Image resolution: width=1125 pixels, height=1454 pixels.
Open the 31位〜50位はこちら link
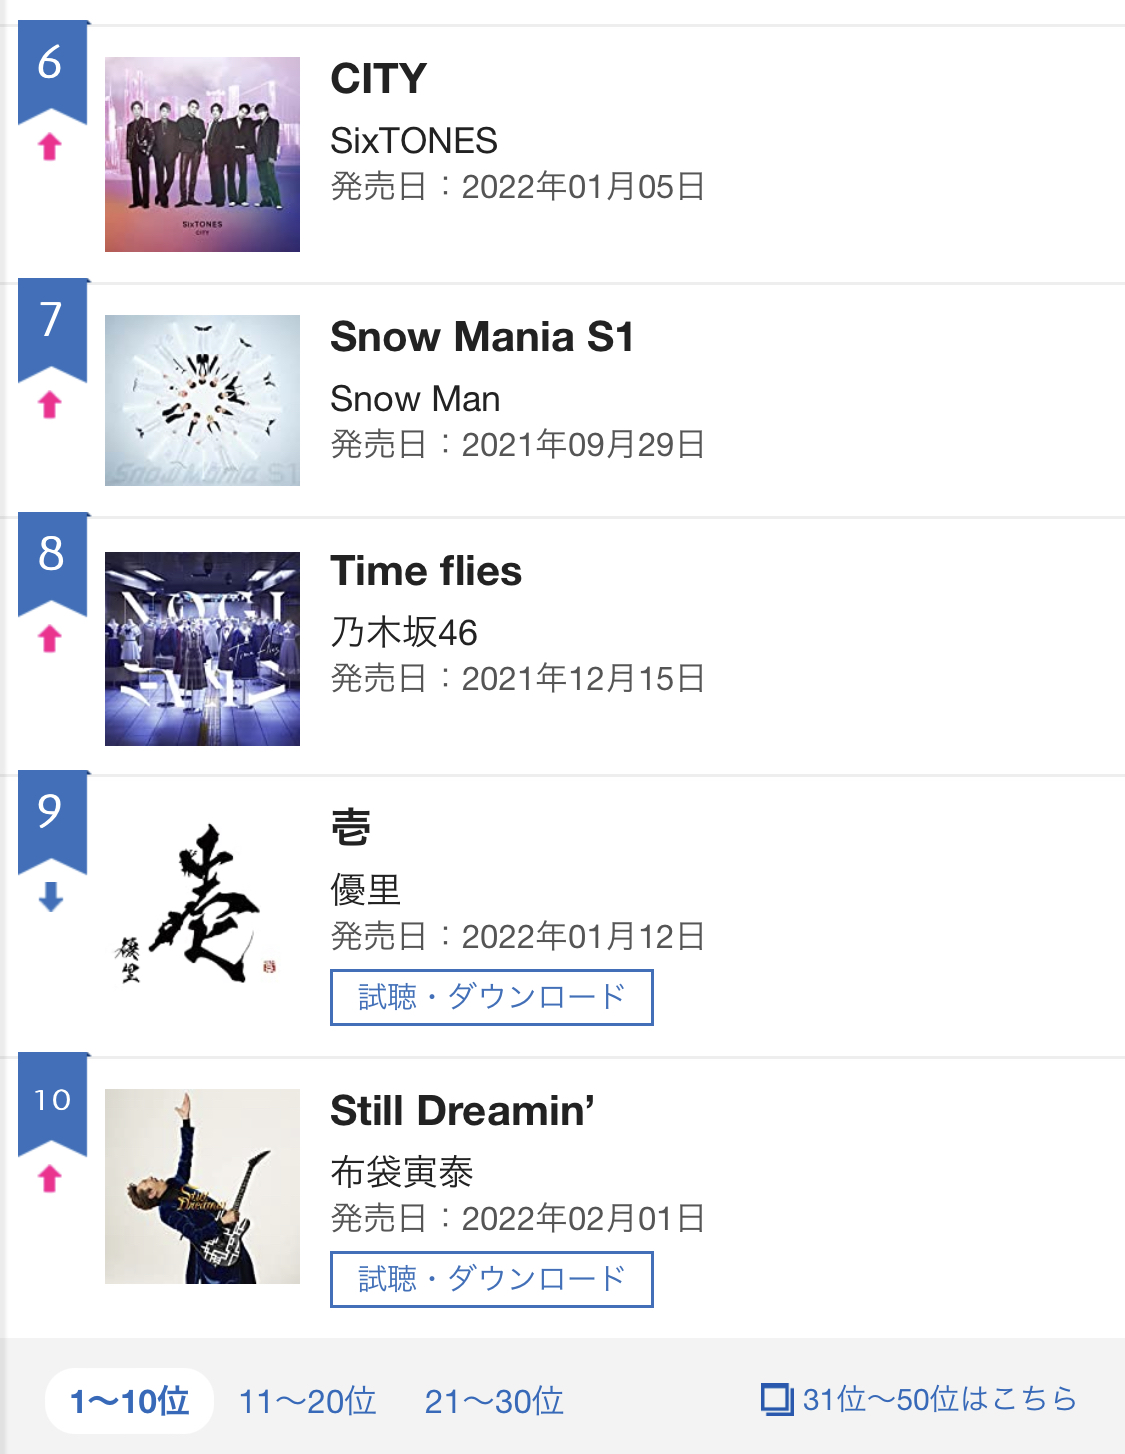[938, 1399]
